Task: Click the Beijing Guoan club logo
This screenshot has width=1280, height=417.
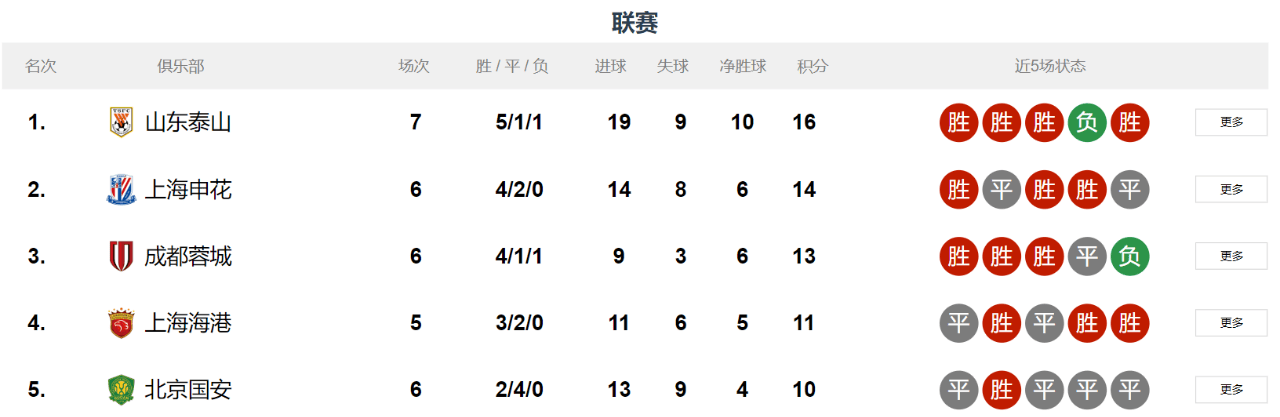Action: point(121,389)
